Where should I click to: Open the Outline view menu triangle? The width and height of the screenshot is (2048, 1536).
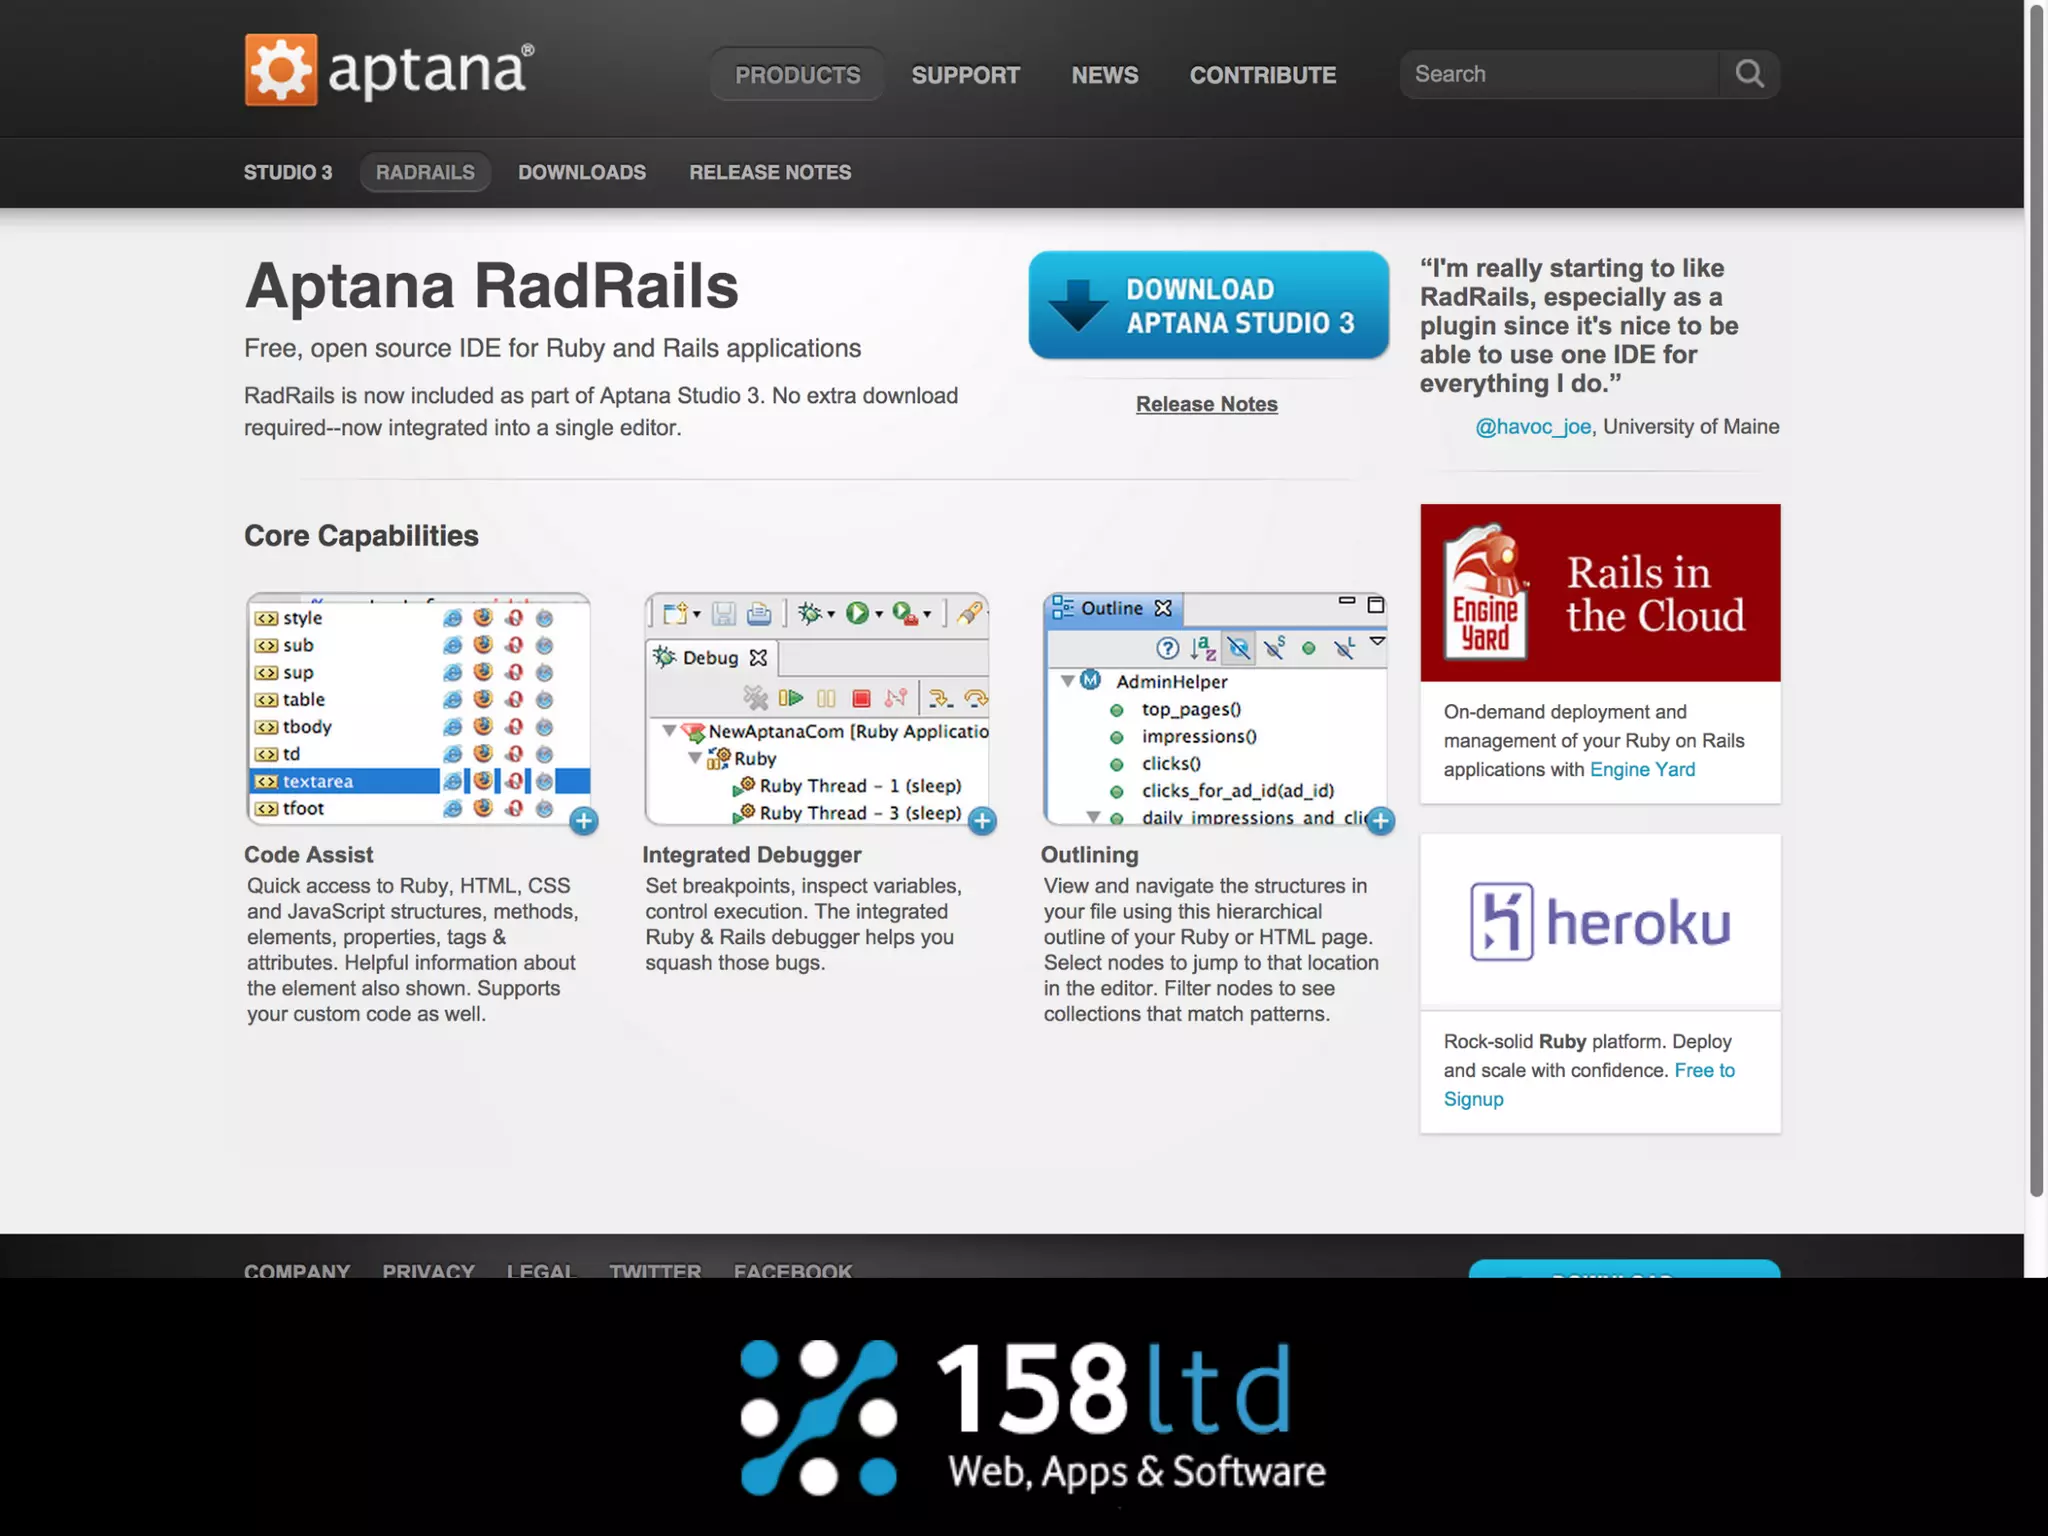(x=1377, y=641)
